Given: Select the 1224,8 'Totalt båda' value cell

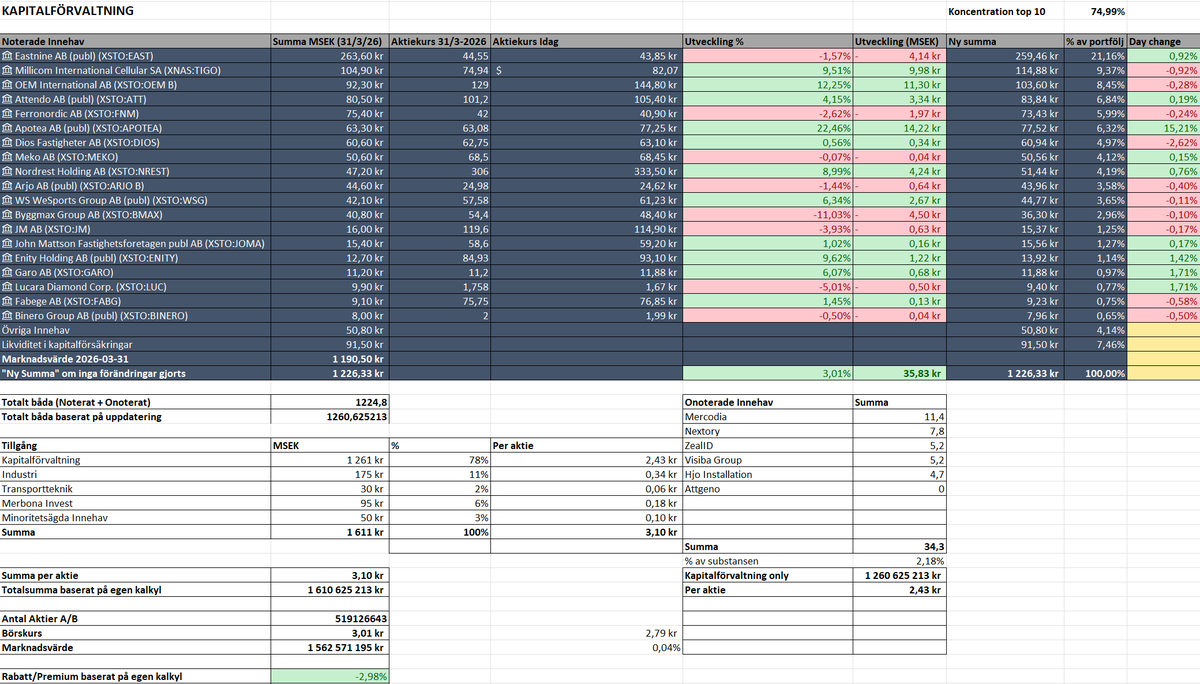Looking at the screenshot, I should [330, 402].
